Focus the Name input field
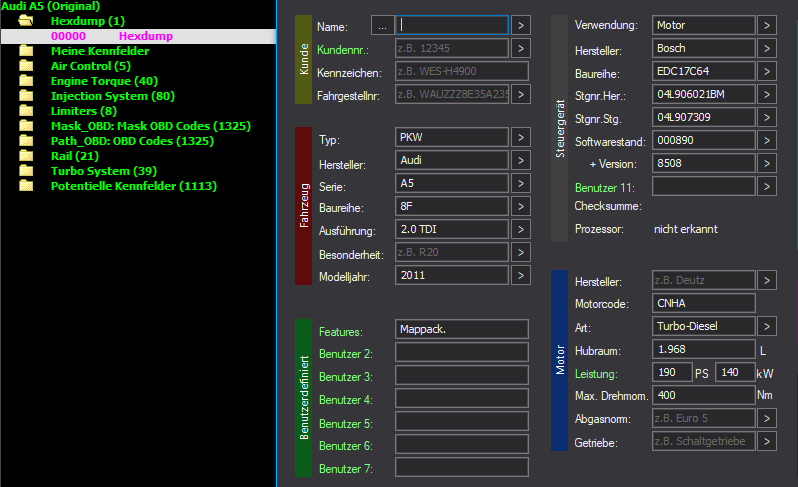Image resolution: width=798 pixels, height=487 pixels. 452,25
